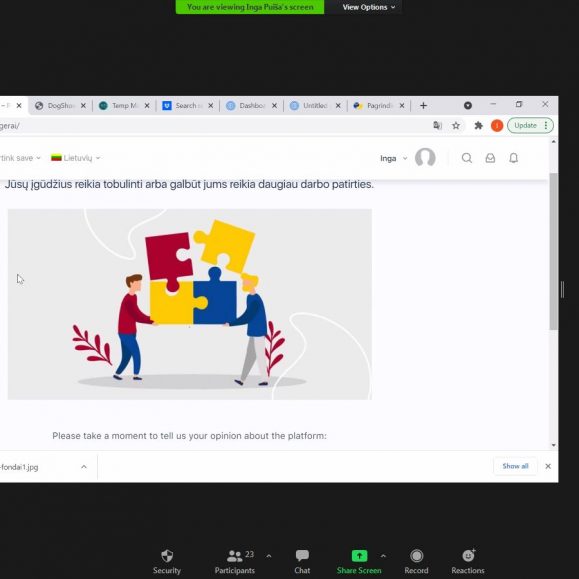Click the address bar URL field
The image size is (579, 579).
(214, 126)
